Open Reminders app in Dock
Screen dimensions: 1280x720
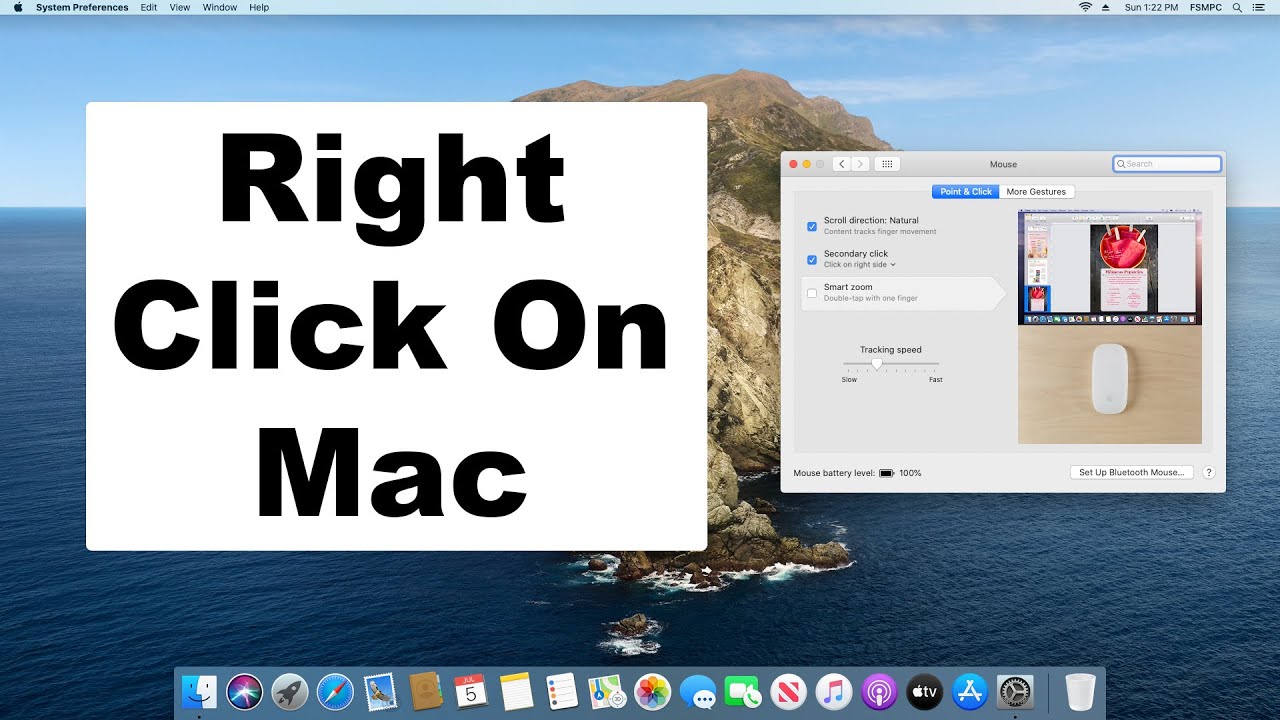[x=562, y=691]
